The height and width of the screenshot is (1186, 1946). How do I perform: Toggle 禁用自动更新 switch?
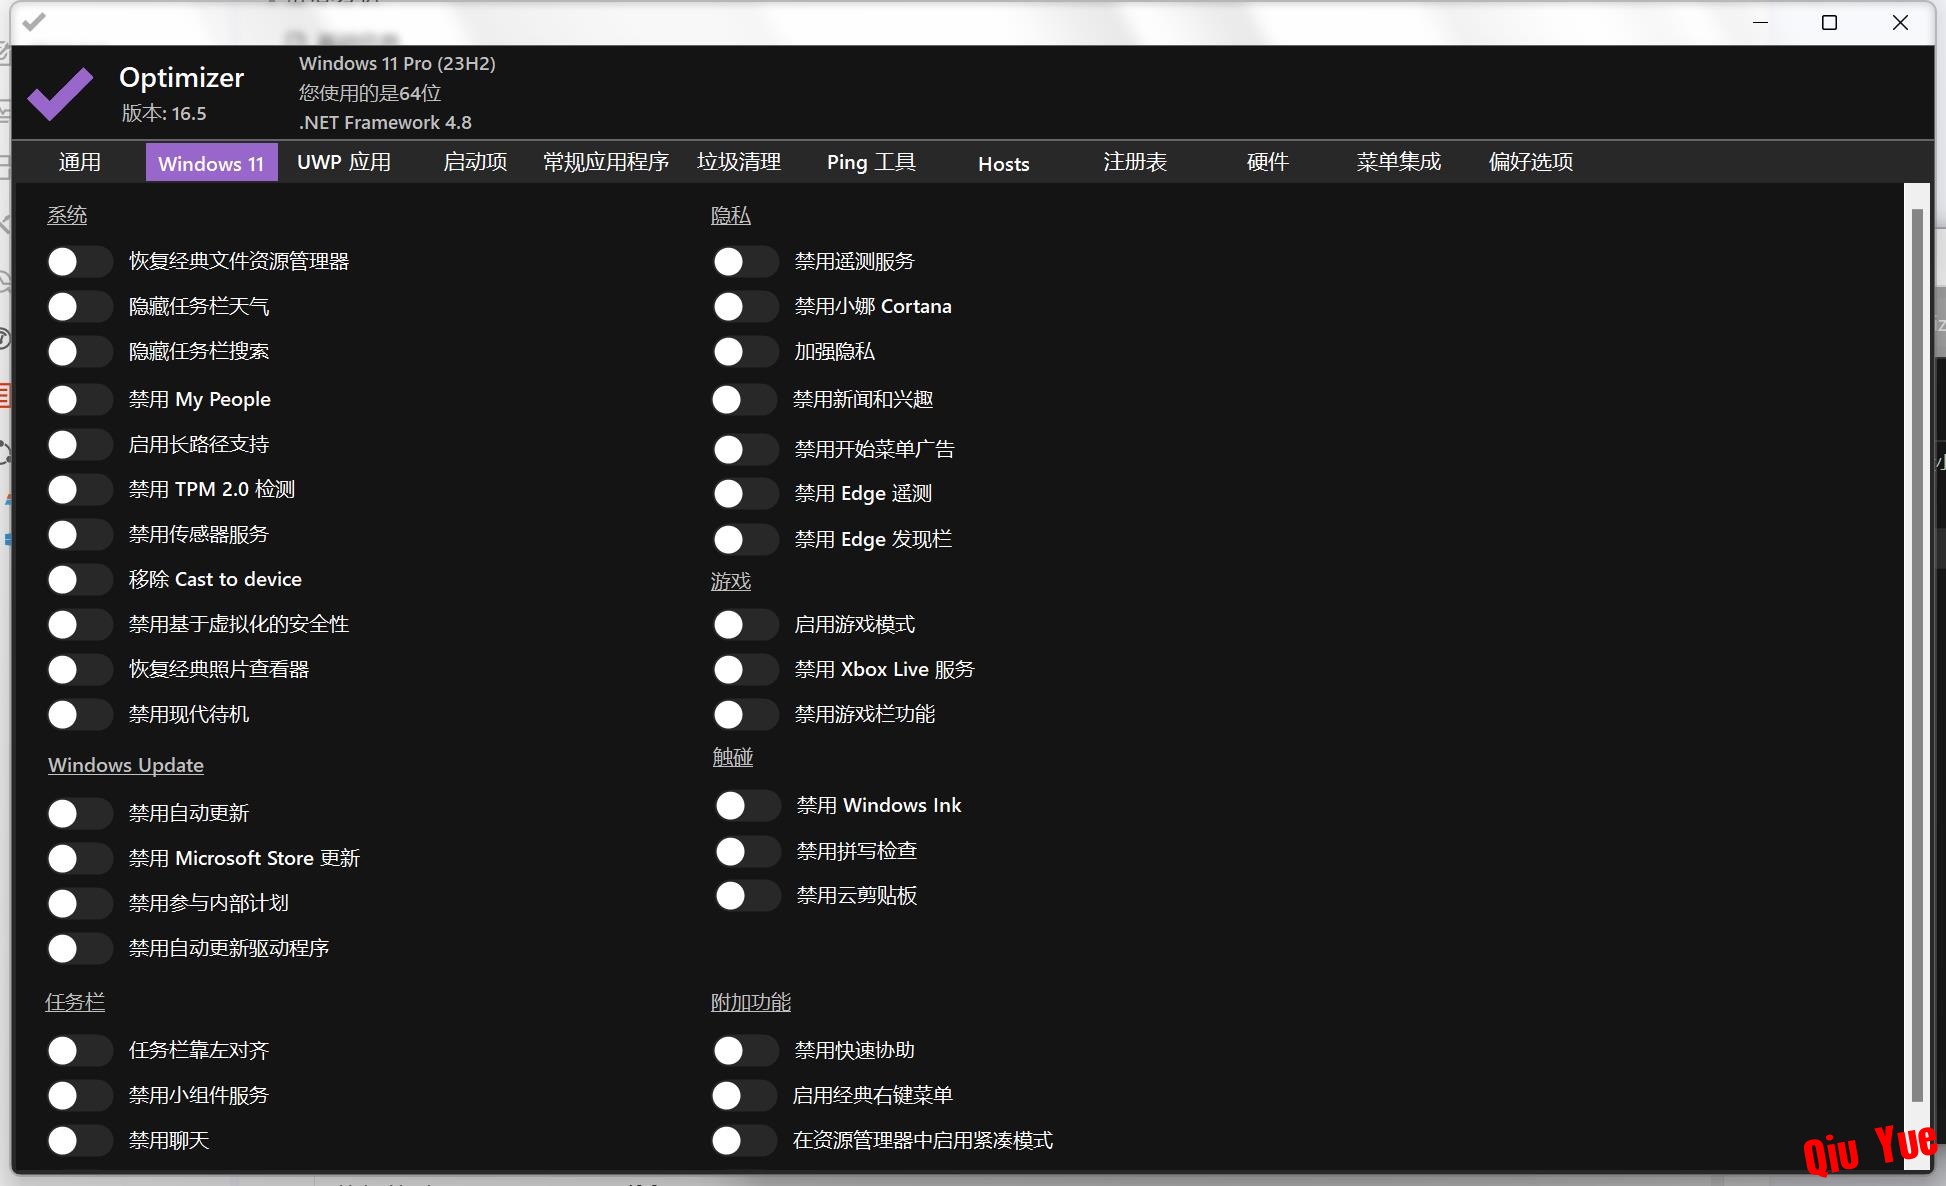[79, 814]
